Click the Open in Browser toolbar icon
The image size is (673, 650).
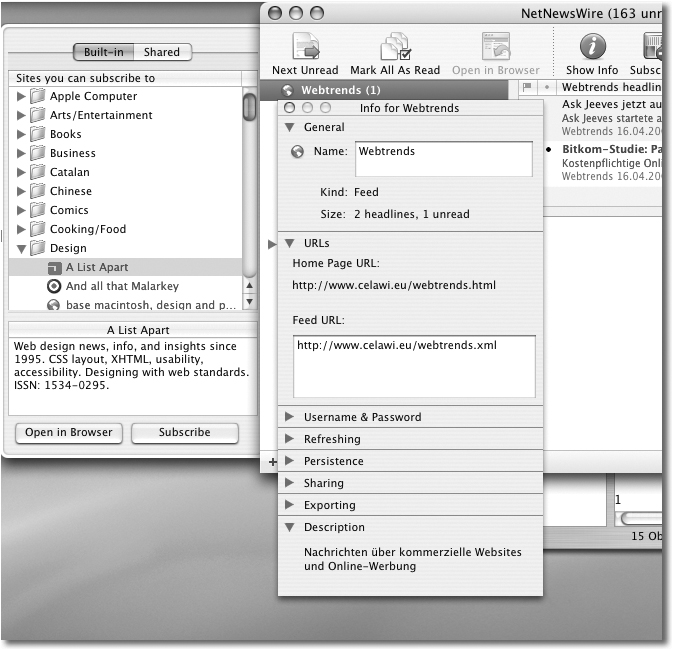click(x=496, y=46)
